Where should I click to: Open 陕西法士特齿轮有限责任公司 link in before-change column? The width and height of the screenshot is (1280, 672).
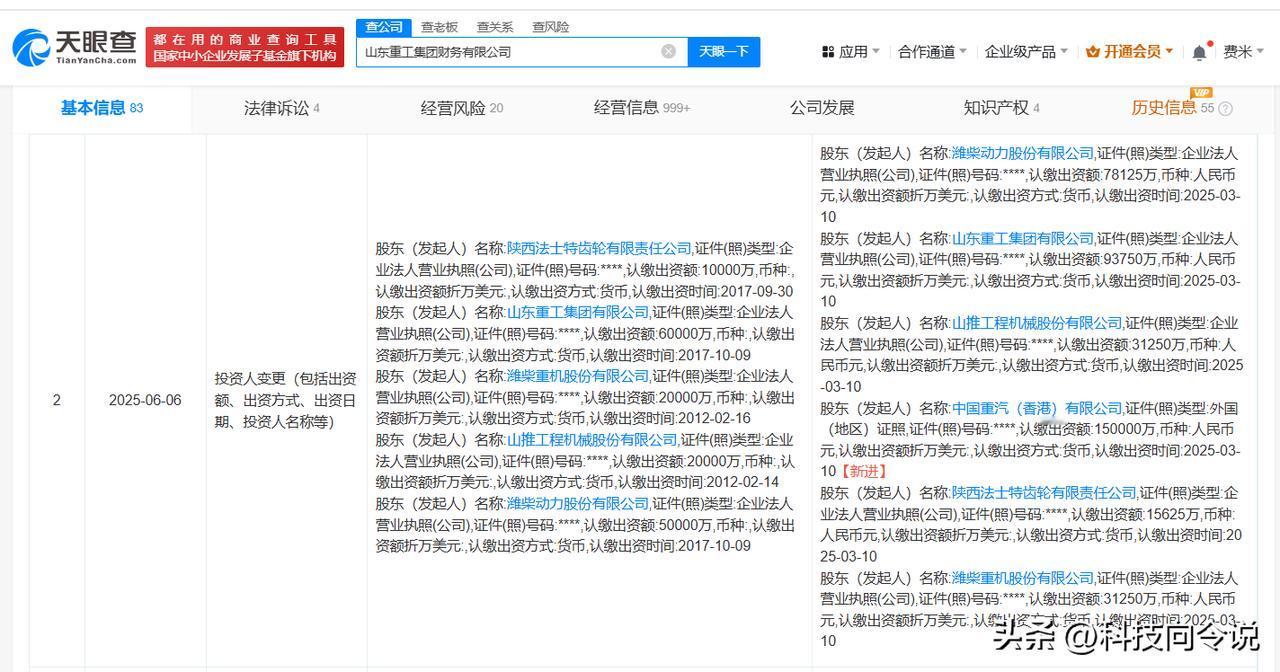pos(599,249)
